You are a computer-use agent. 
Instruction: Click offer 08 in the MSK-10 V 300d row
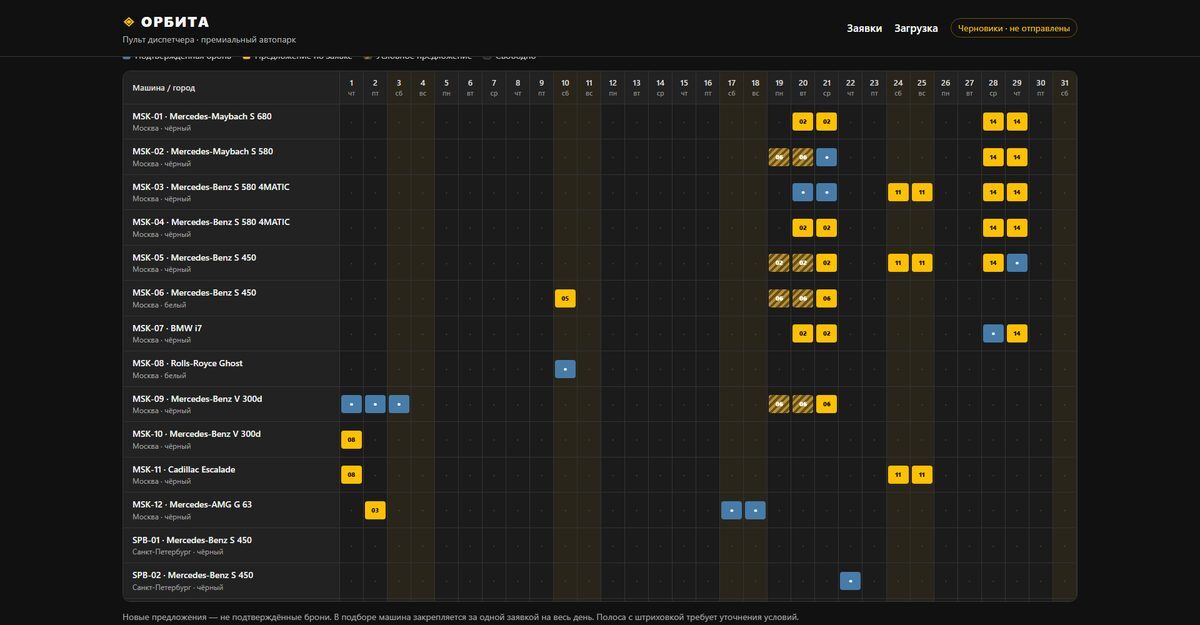pyautogui.click(x=351, y=439)
